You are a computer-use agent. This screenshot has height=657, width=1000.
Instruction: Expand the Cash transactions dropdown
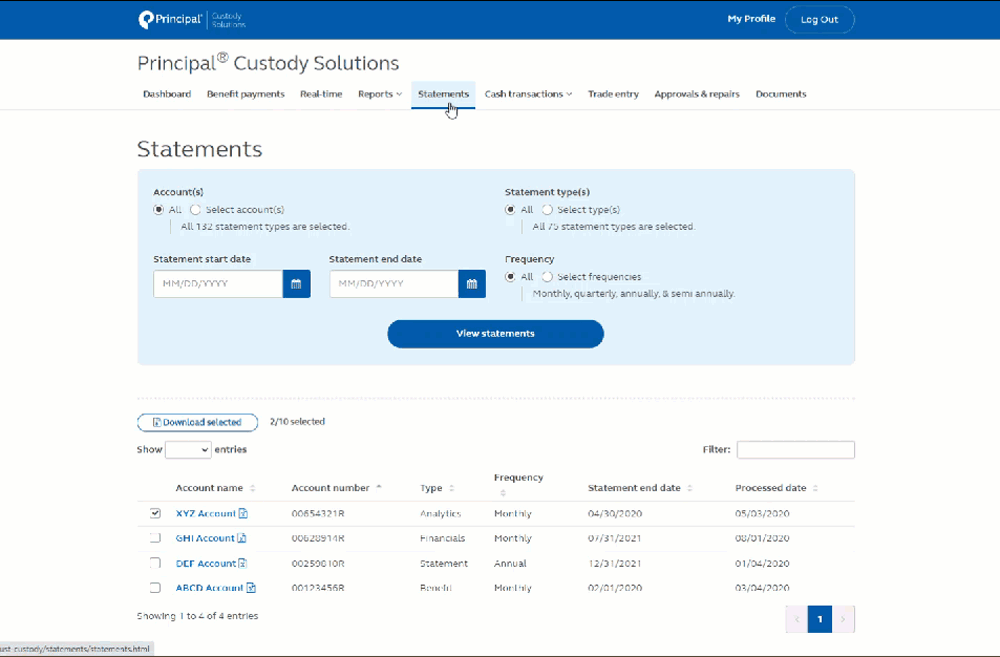tap(528, 94)
